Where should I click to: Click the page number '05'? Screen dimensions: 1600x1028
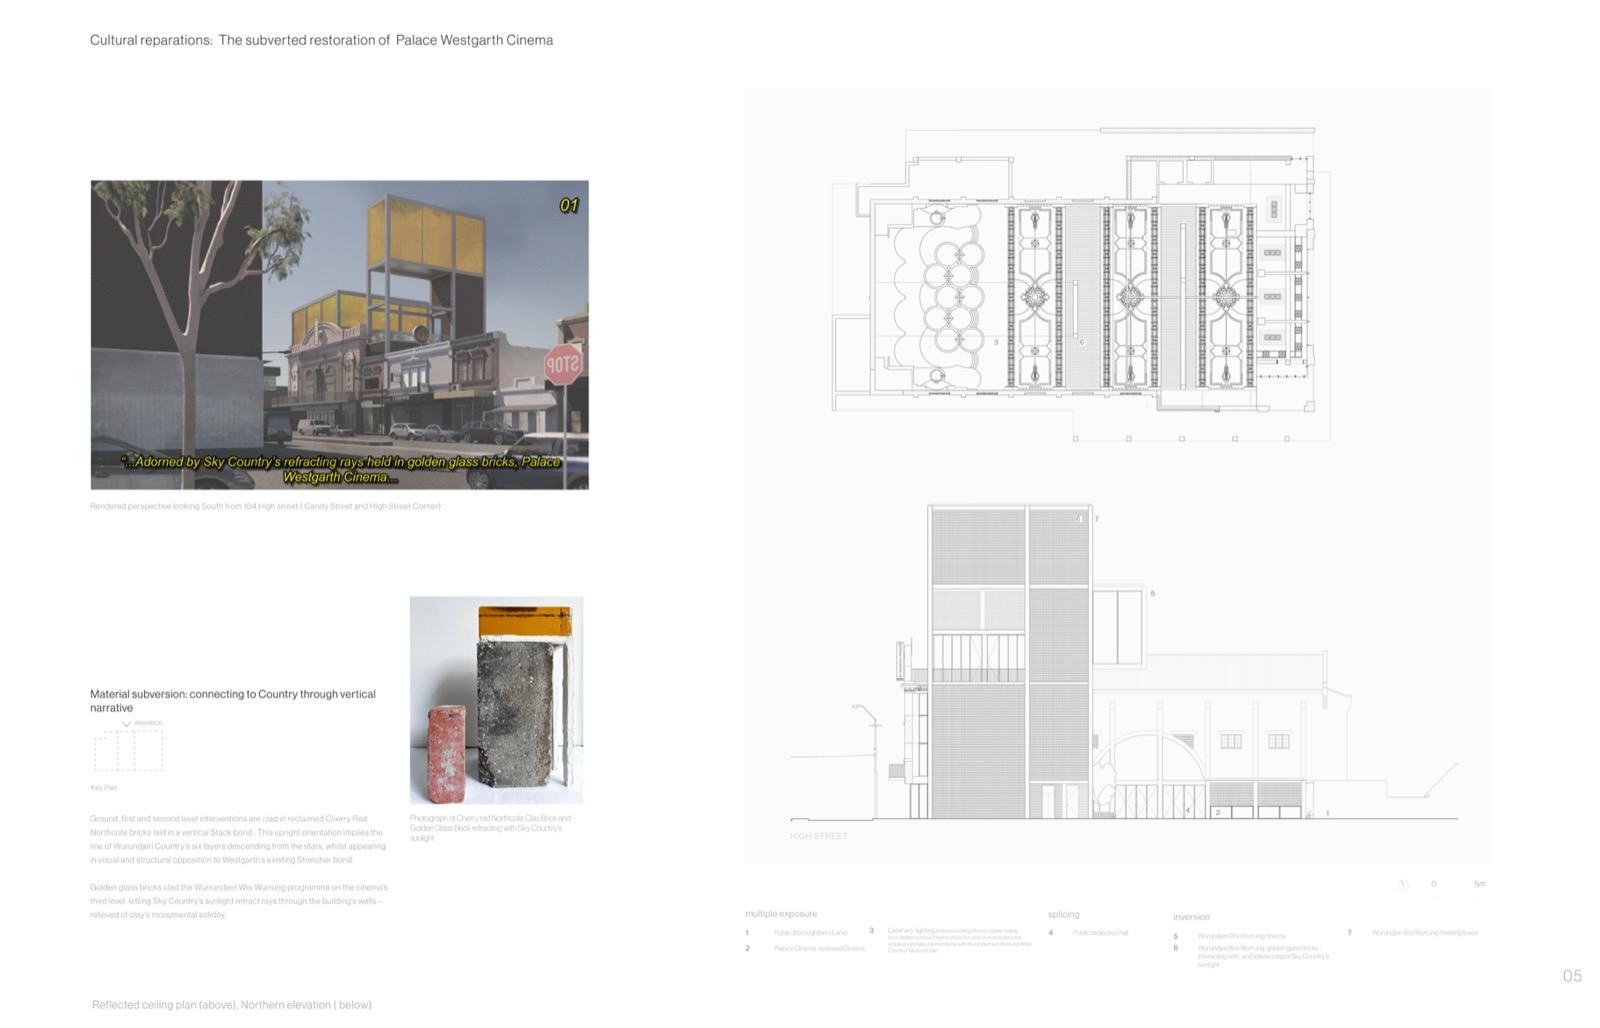(1572, 975)
